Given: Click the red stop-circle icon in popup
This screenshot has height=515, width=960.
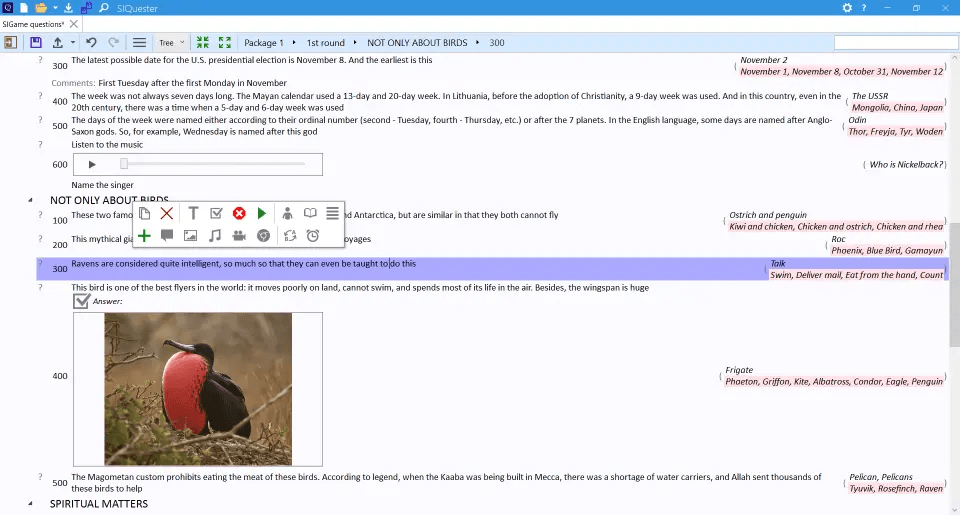Looking at the screenshot, I should tap(239, 213).
